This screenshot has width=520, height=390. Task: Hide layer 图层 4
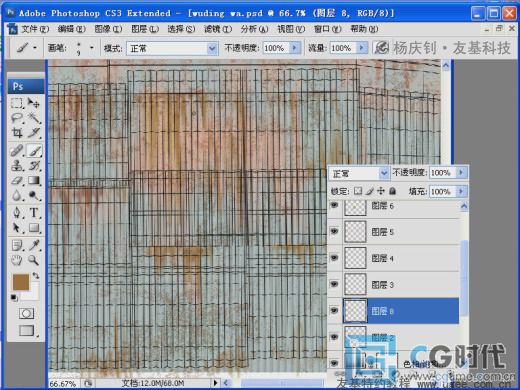click(x=334, y=258)
